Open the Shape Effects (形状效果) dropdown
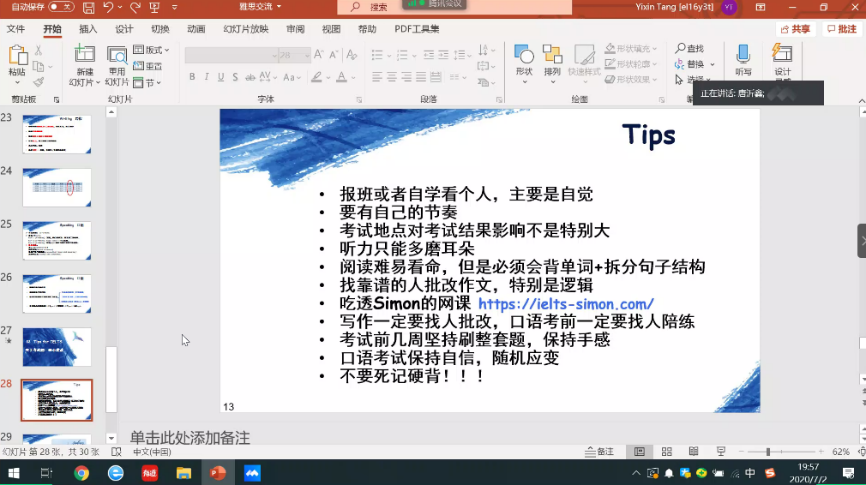Image resolution: width=866 pixels, height=485 pixels. click(x=631, y=79)
